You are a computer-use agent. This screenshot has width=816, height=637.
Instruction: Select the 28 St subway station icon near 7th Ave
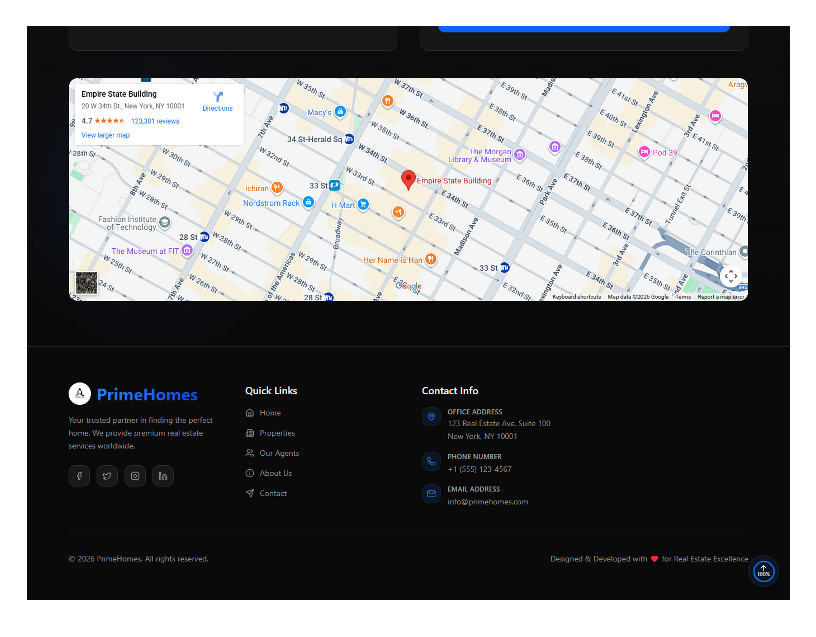[205, 237]
